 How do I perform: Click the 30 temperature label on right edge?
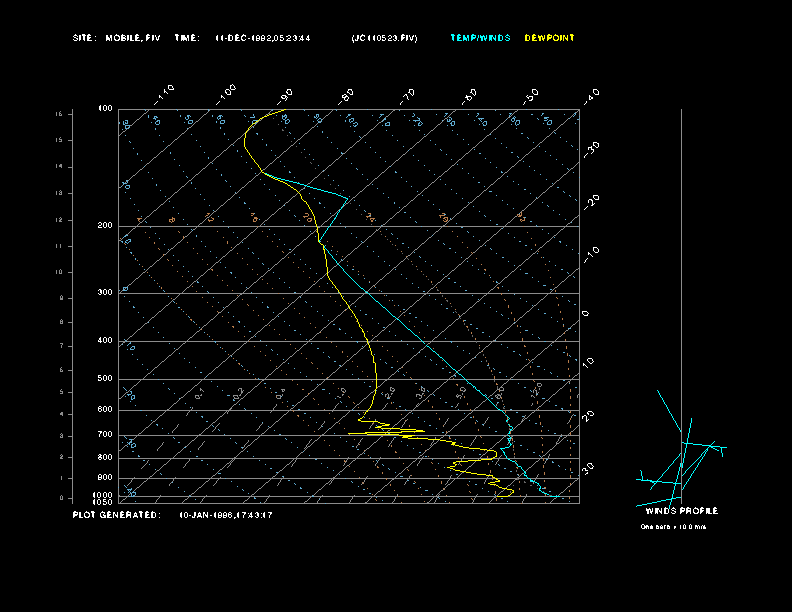pos(588,469)
